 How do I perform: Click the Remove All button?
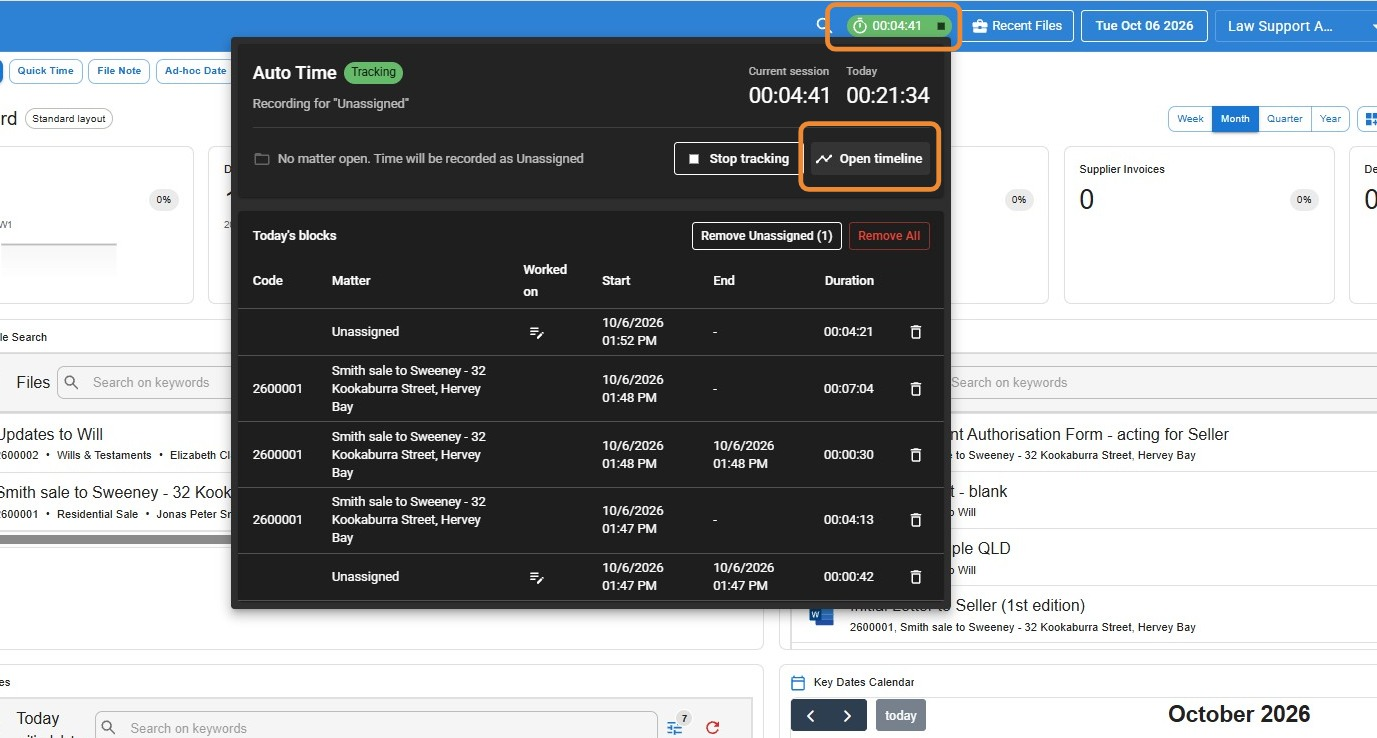pyautogui.click(x=889, y=236)
